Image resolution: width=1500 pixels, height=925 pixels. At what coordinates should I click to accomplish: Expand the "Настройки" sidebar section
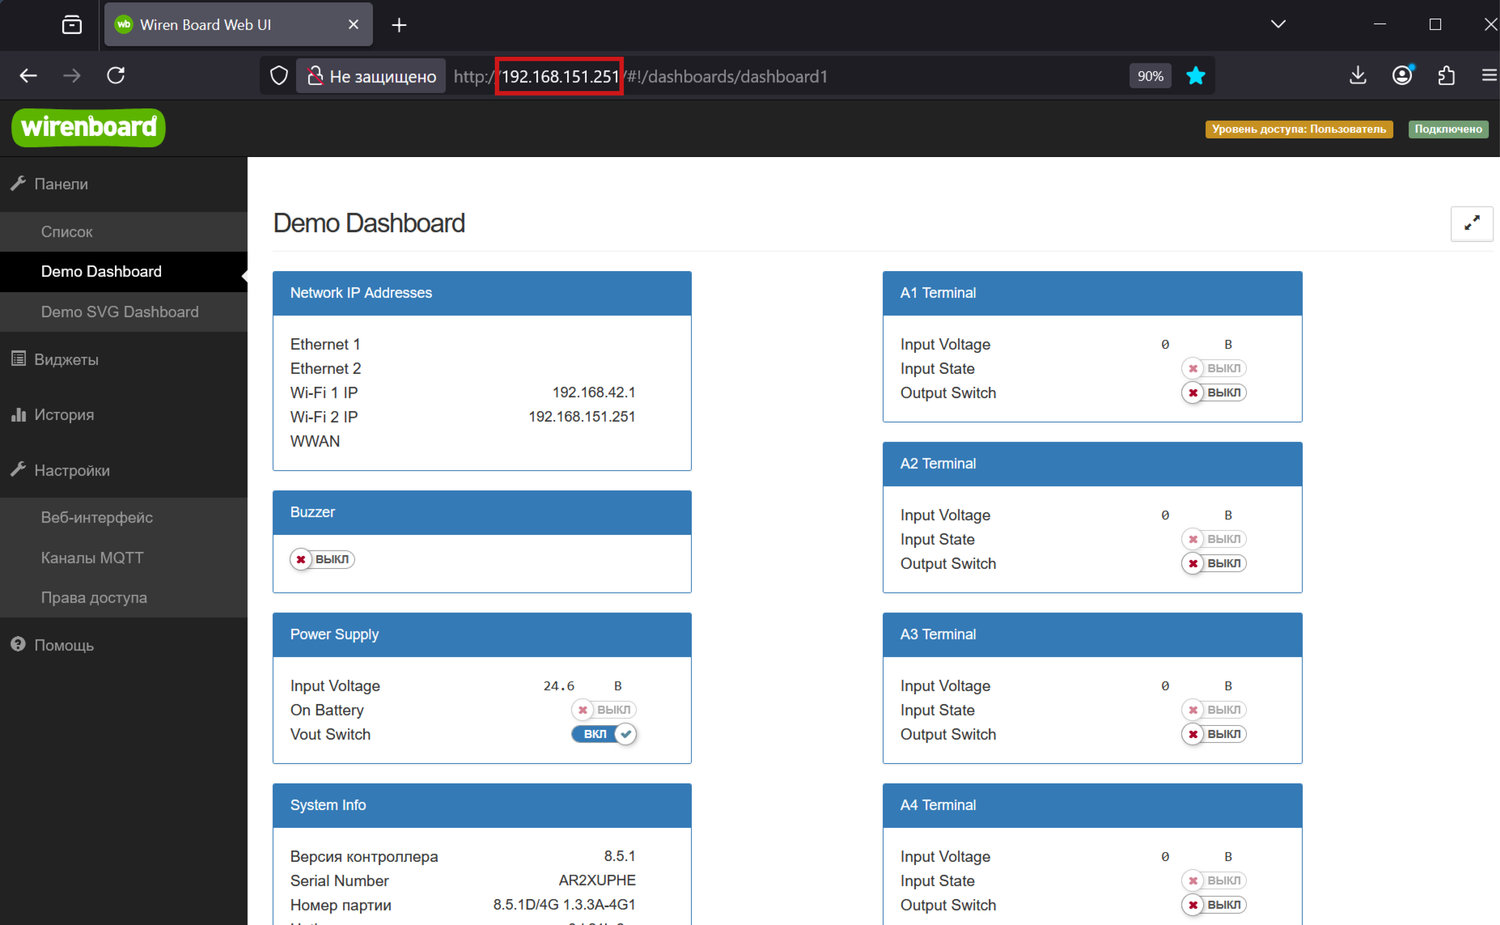(x=123, y=471)
